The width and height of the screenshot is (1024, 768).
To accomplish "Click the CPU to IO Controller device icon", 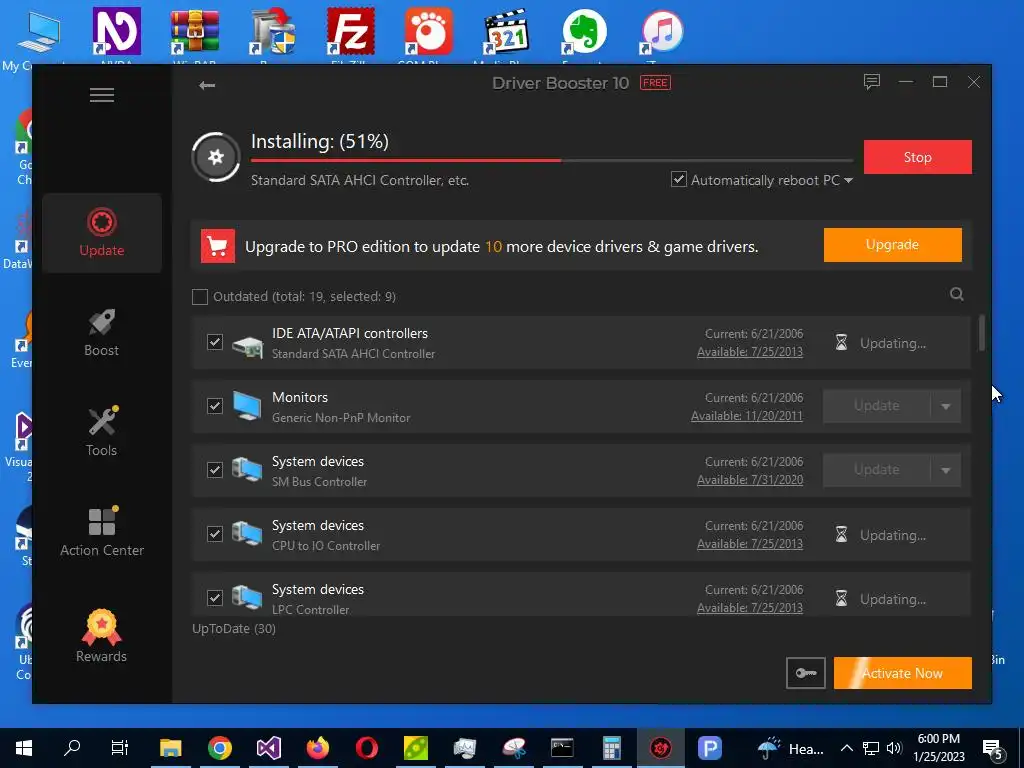I will click(x=248, y=534).
